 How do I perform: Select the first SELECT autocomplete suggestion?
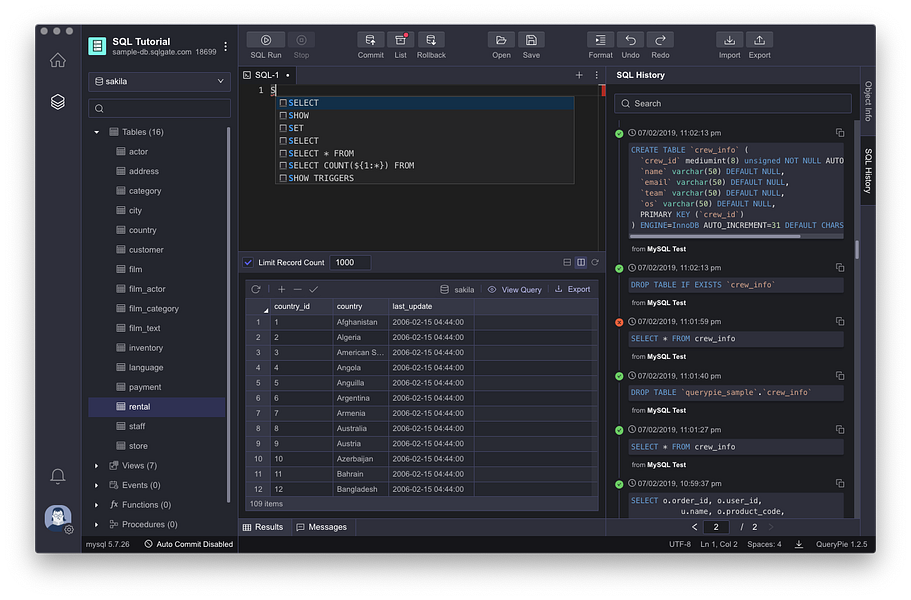point(425,103)
